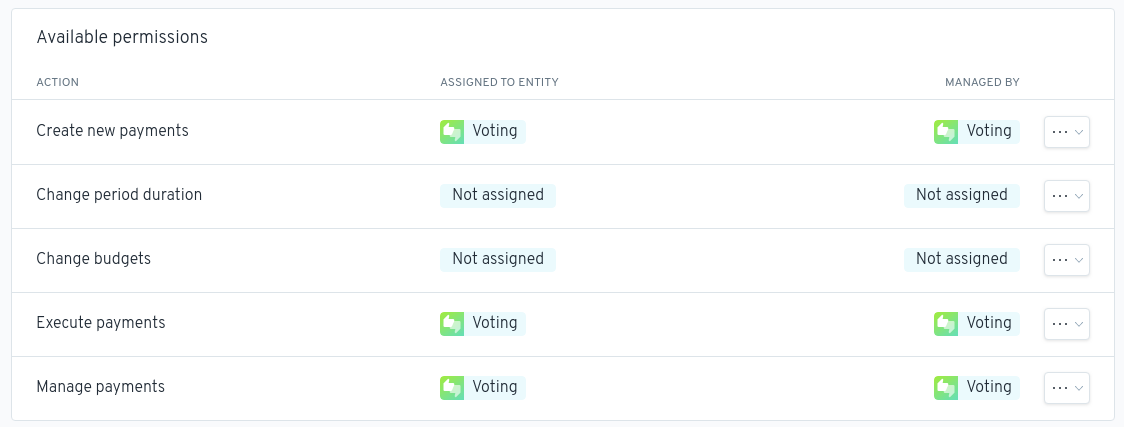The width and height of the screenshot is (1124, 427).
Task: Click Voting icon managing Manage payments
Action: 946,388
